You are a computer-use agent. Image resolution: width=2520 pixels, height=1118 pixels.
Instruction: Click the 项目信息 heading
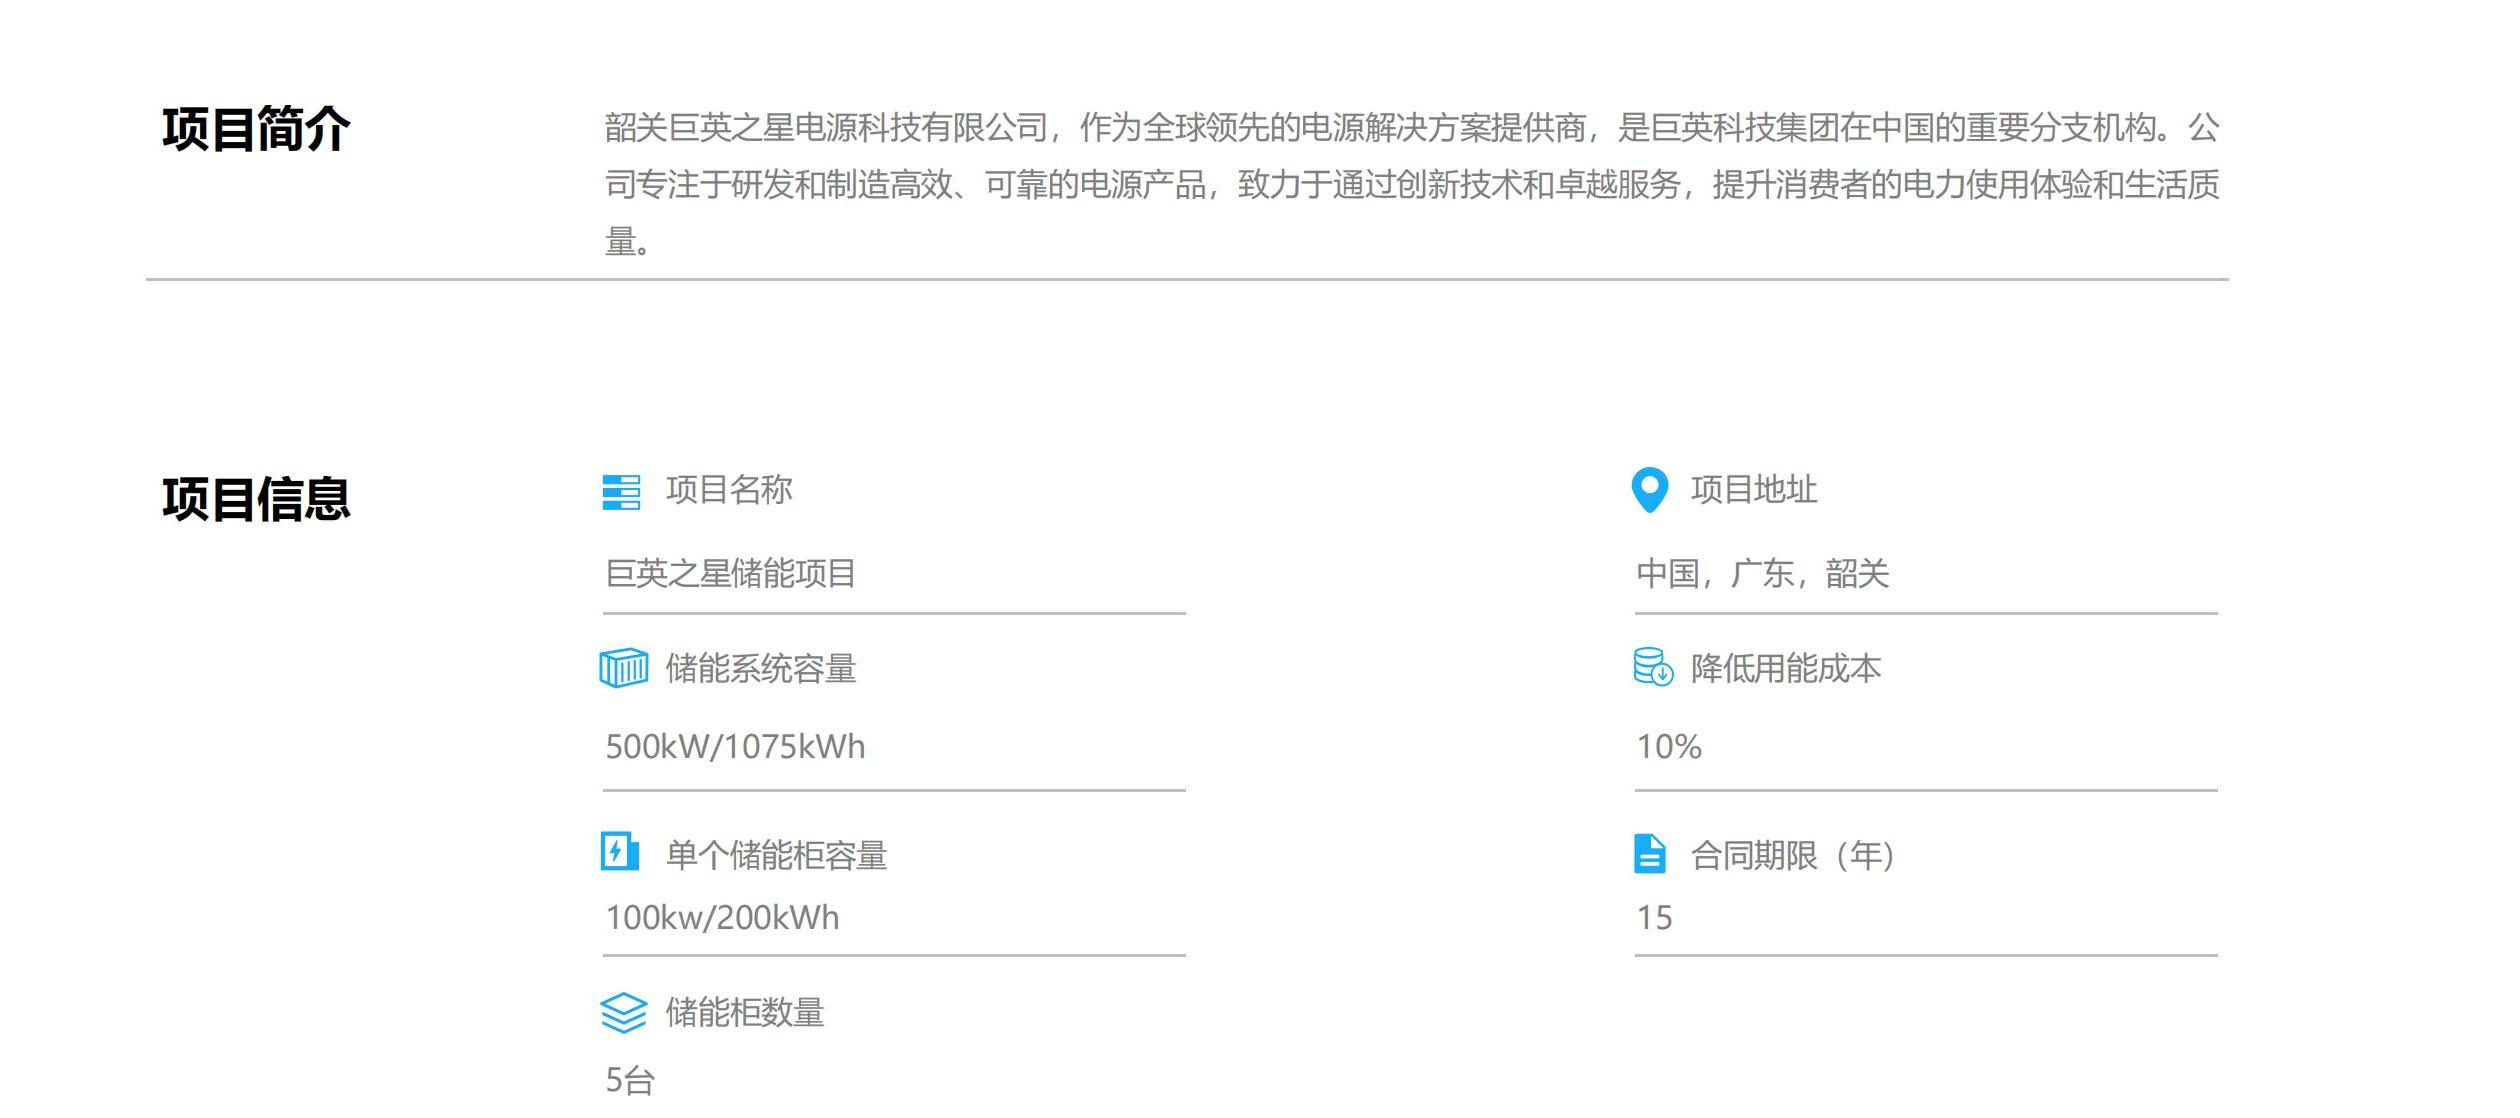tap(256, 499)
